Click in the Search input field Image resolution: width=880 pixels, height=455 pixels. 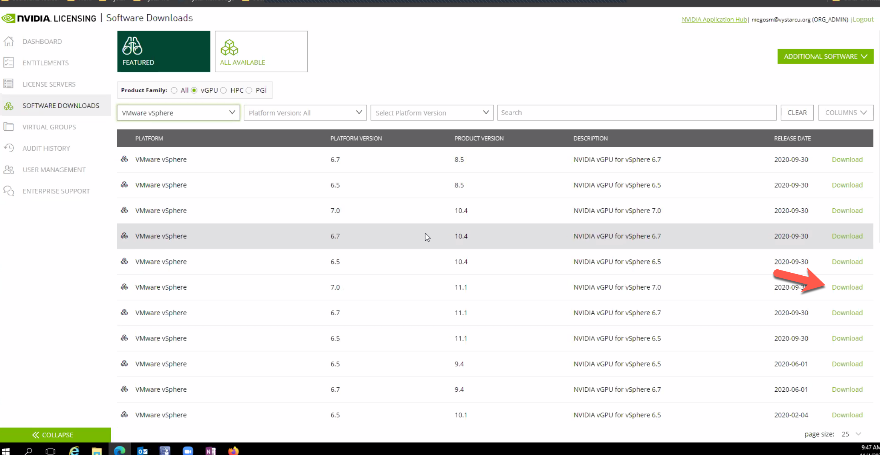[x=636, y=113]
